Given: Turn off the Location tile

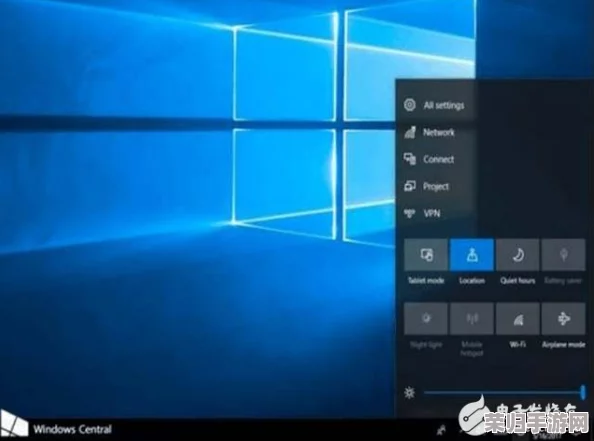Looking at the screenshot, I should point(472,255).
